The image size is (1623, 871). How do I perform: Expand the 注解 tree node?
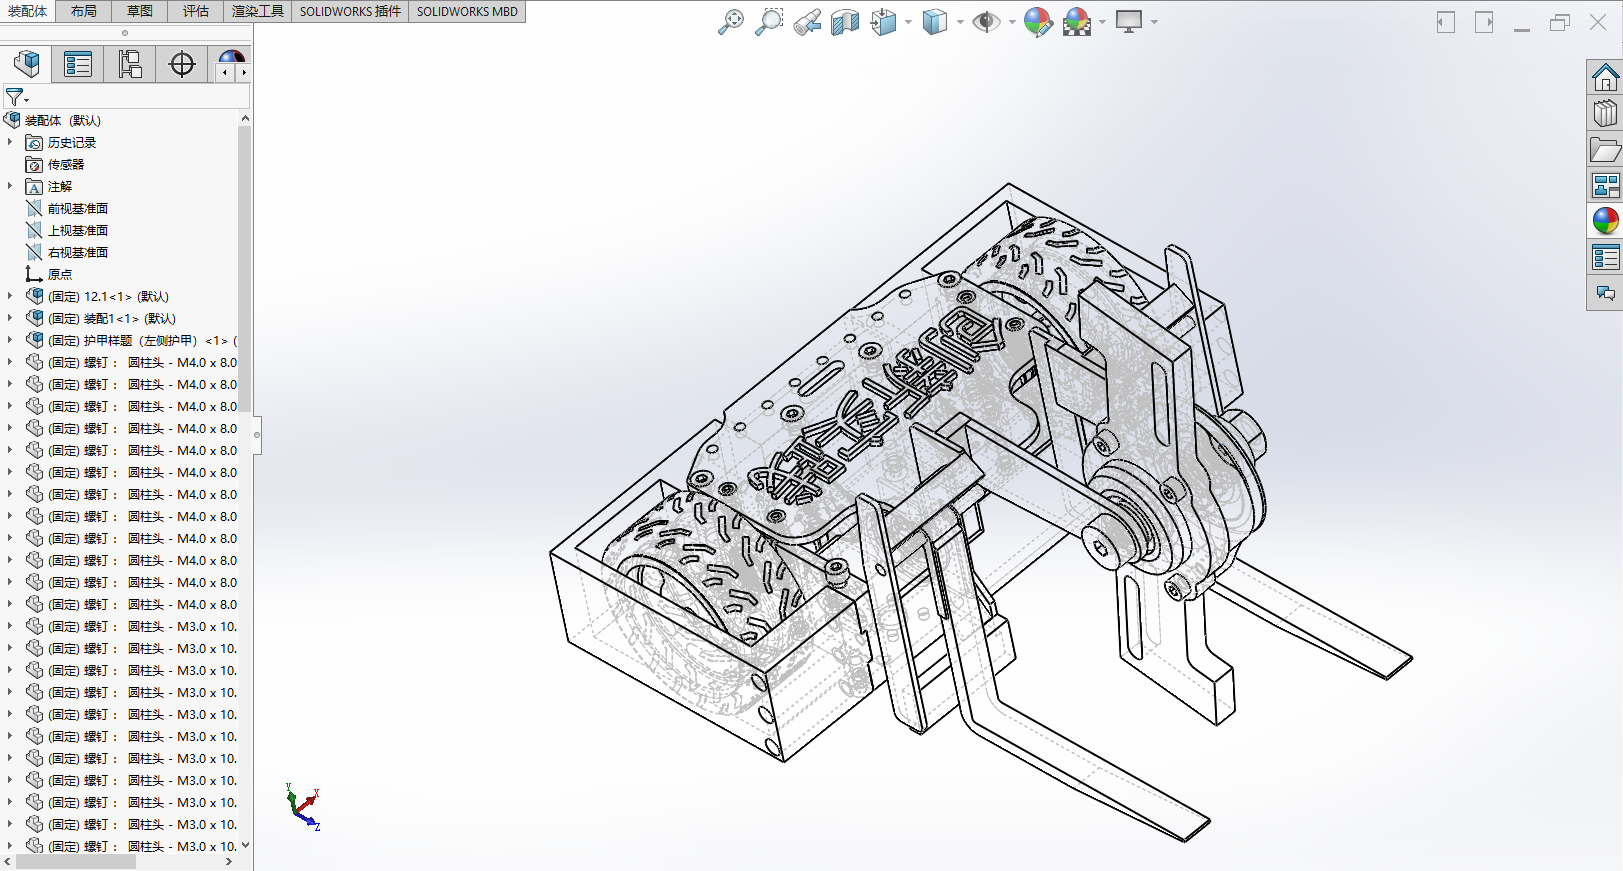point(10,186)
